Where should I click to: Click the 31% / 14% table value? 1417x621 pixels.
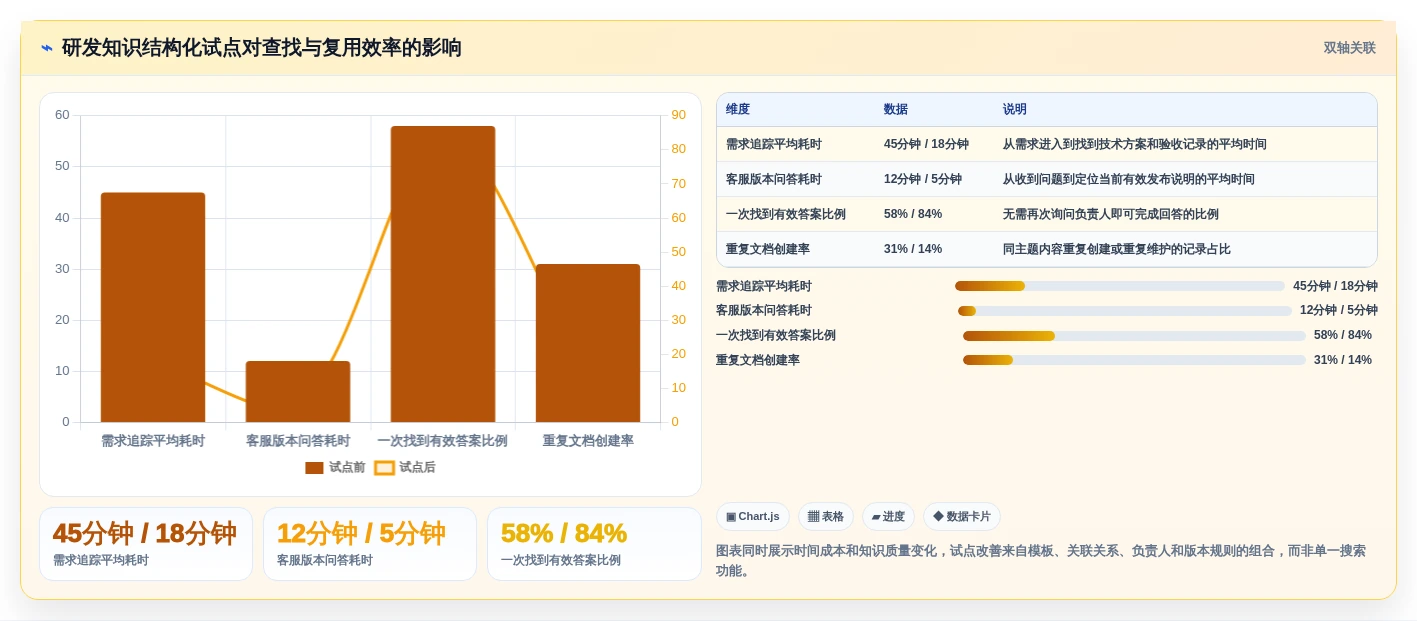coord(913,249)
